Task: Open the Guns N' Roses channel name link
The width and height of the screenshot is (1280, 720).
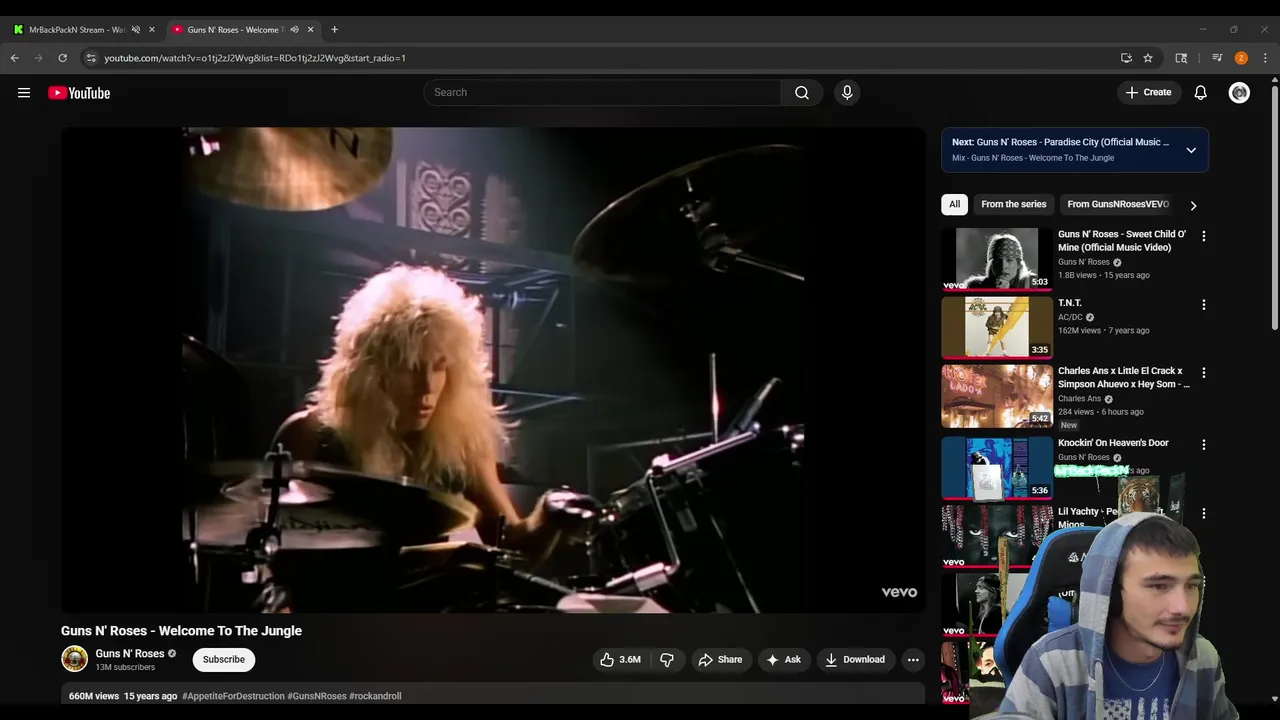Action: point(130,654)
